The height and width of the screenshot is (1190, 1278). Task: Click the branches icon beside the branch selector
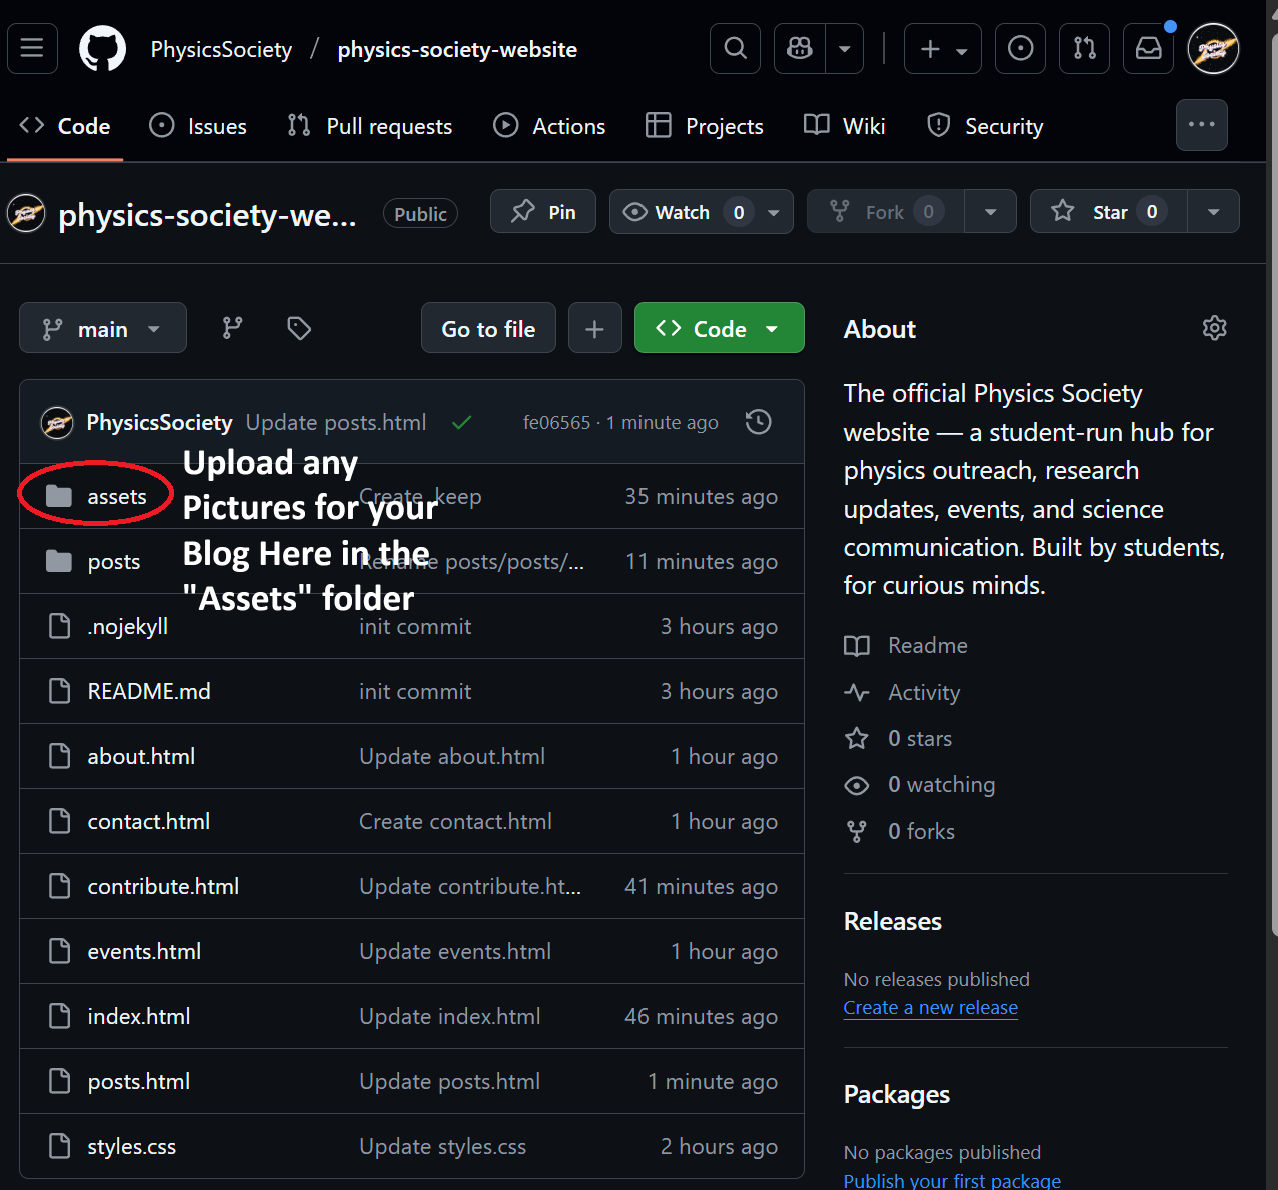point(232,327)
